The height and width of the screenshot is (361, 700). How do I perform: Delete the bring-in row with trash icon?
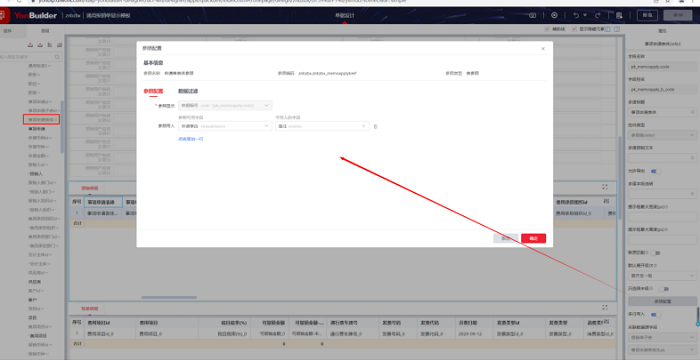tap(375, 127)
